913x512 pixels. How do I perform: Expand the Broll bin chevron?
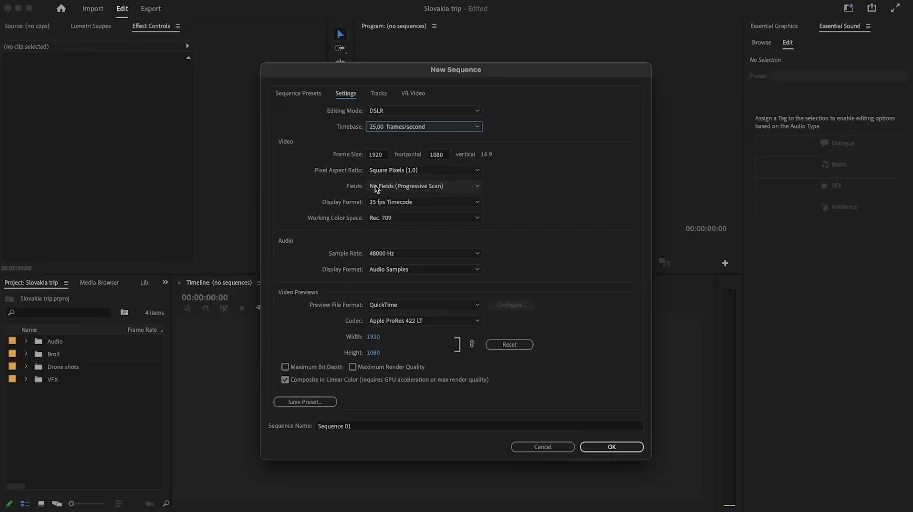click(26, 354)
